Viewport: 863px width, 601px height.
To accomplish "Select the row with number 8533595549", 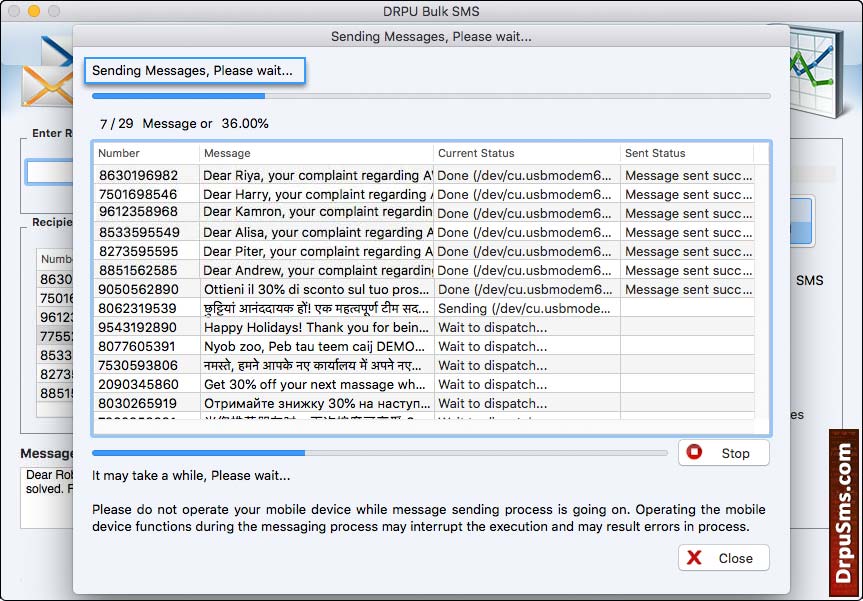I will coord(424,232).
